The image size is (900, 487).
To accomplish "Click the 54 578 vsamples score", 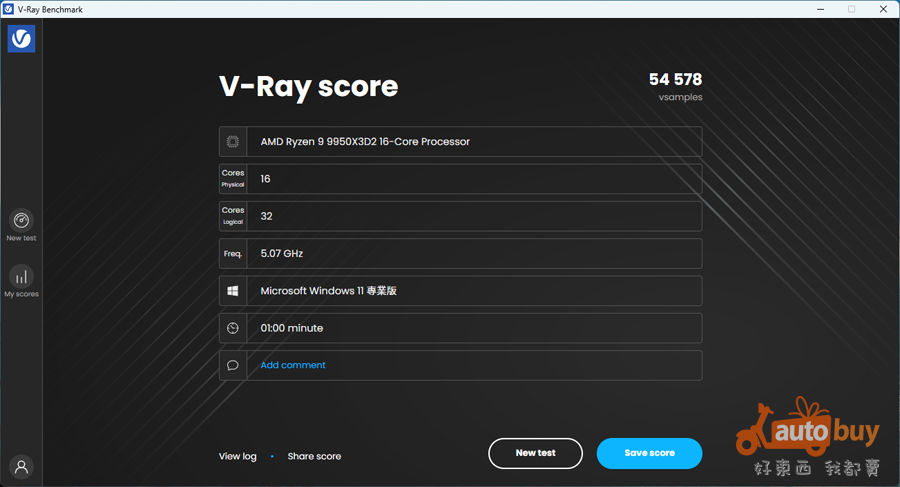I will (675, 80).
